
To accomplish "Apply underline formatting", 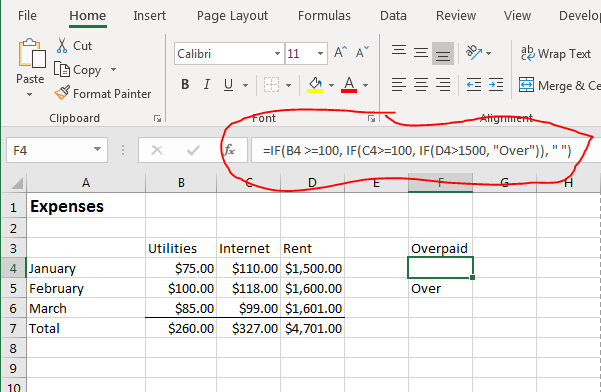I will coord(228,84).
